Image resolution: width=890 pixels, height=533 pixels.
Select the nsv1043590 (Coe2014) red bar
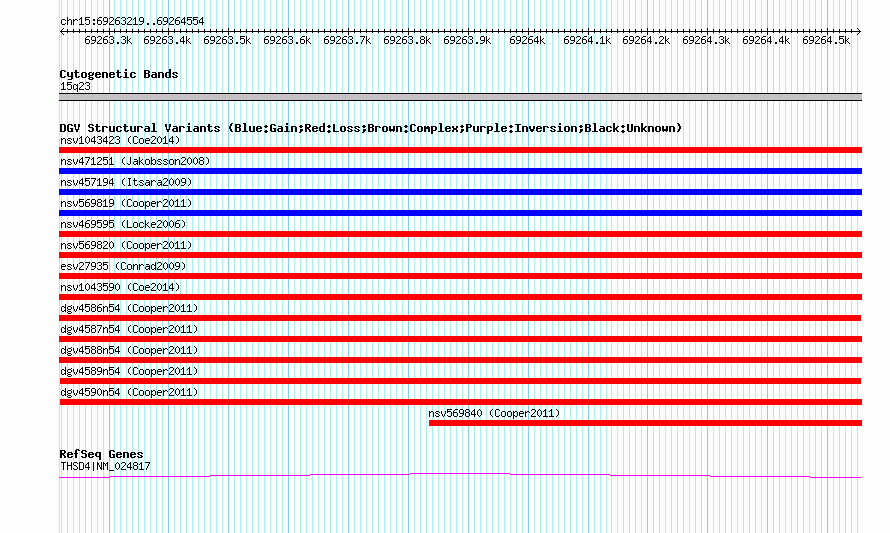[x=460, y=297]
